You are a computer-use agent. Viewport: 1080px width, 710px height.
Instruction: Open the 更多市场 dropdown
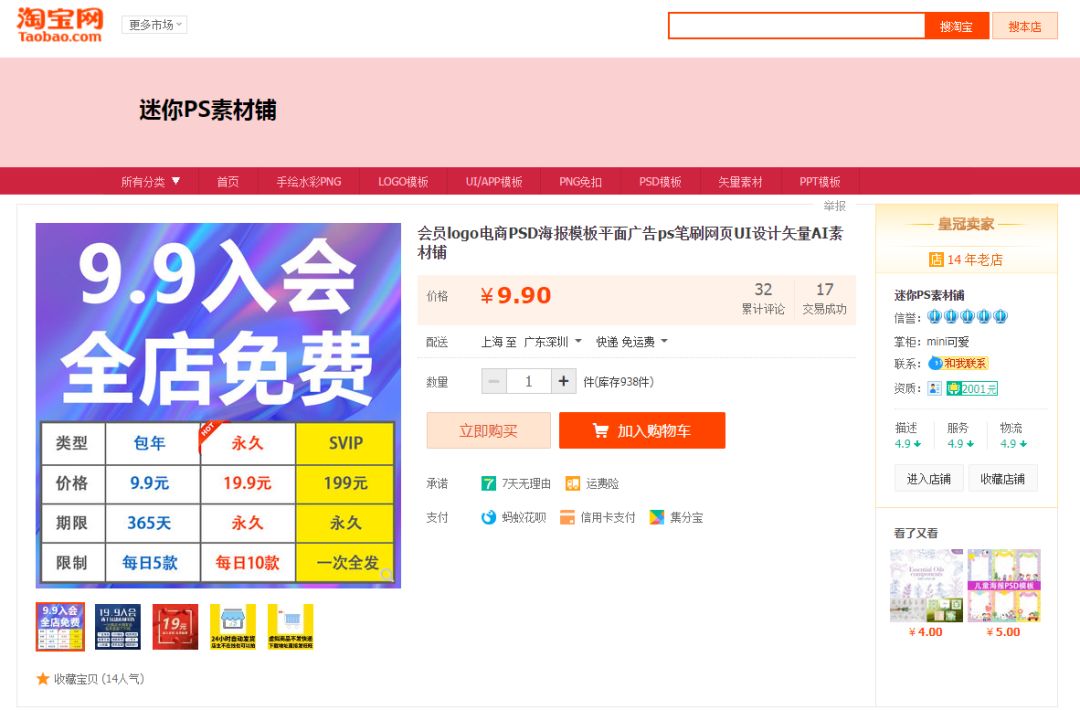(154, 25)
